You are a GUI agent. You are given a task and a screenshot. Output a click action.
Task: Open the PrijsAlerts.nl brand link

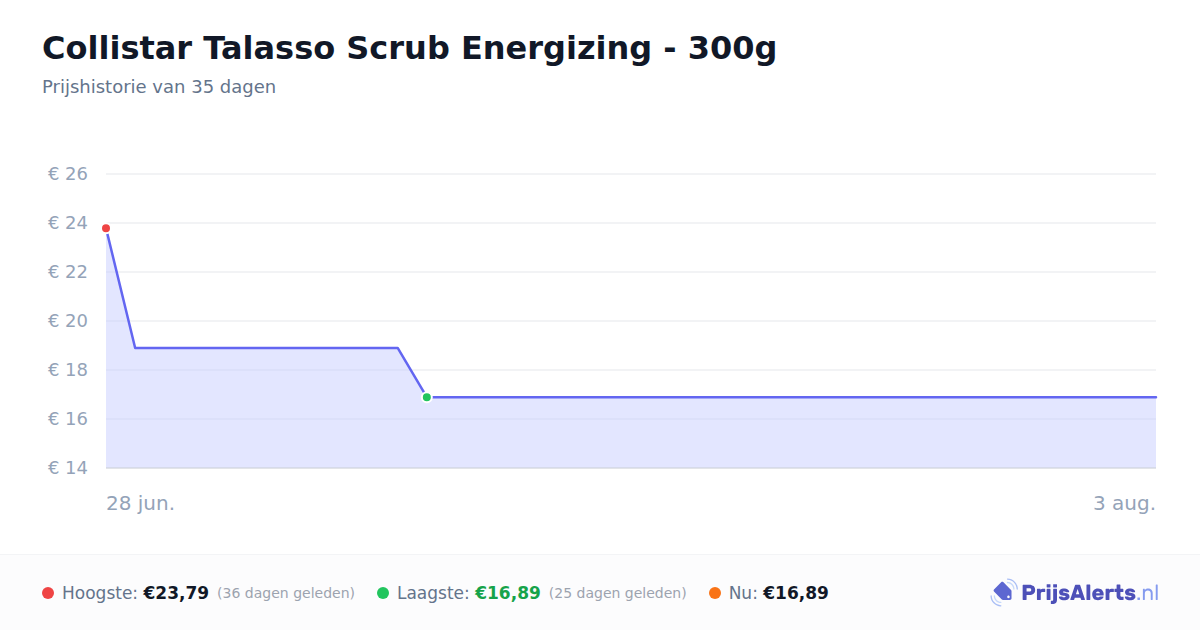pyautogui.click(x=1075, y=593)
